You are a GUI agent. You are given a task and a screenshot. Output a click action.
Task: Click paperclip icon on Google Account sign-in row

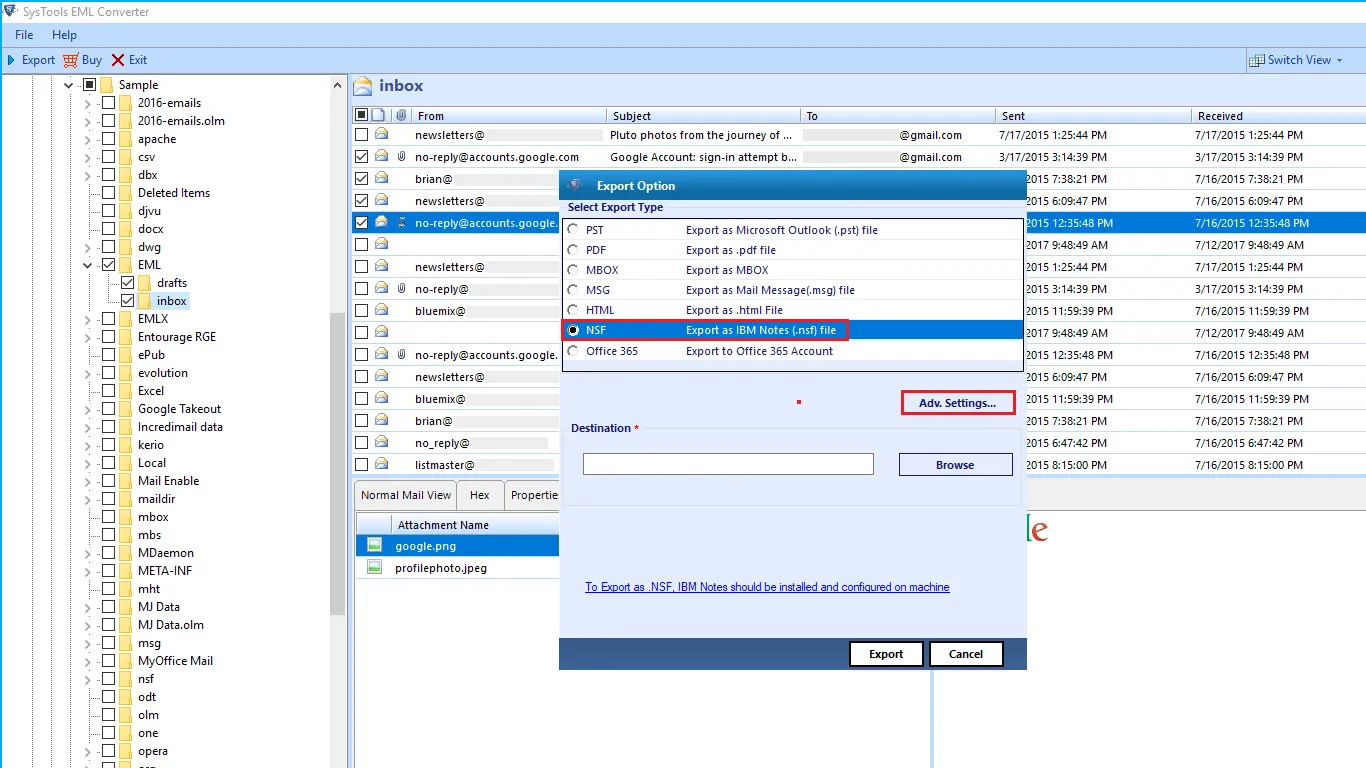tap(401, 157)
